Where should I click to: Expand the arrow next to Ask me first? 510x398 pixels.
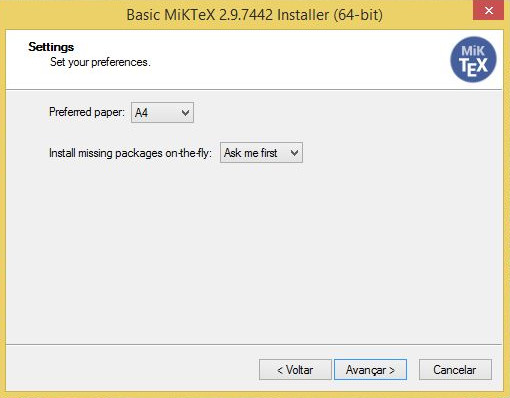[x=294, y=153]
